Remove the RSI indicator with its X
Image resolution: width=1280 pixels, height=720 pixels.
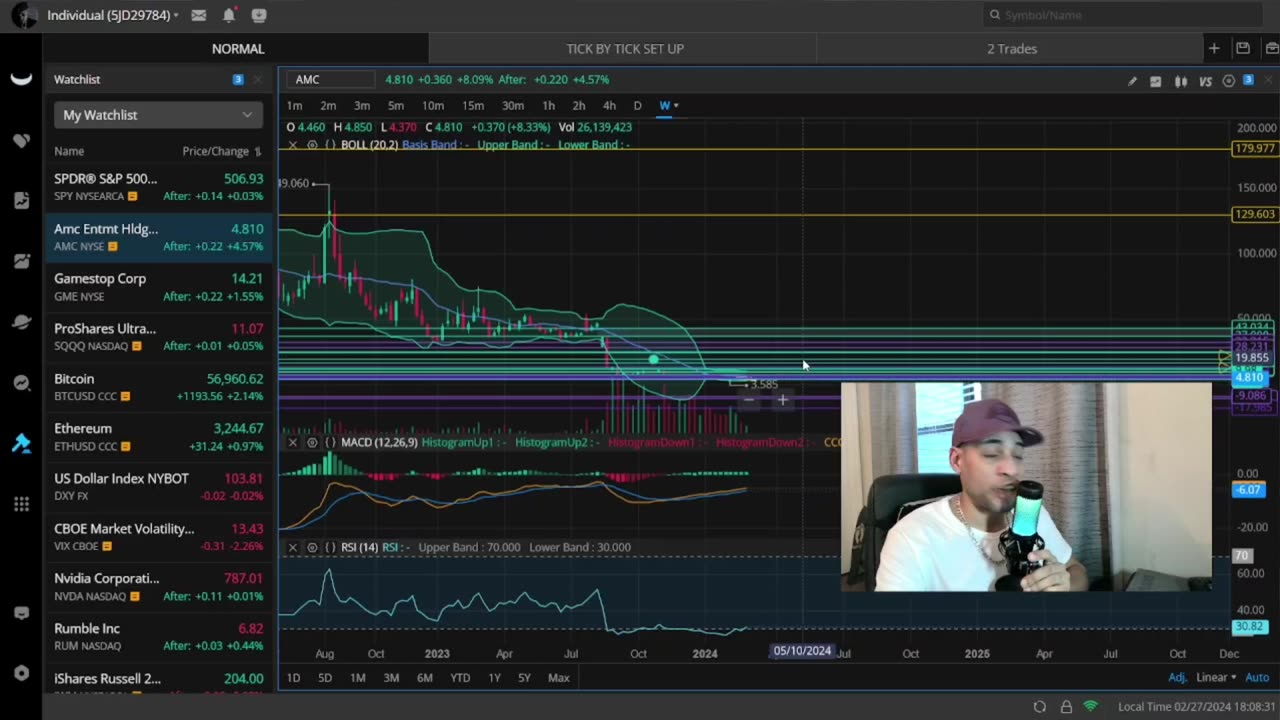[x=292, y=547]
